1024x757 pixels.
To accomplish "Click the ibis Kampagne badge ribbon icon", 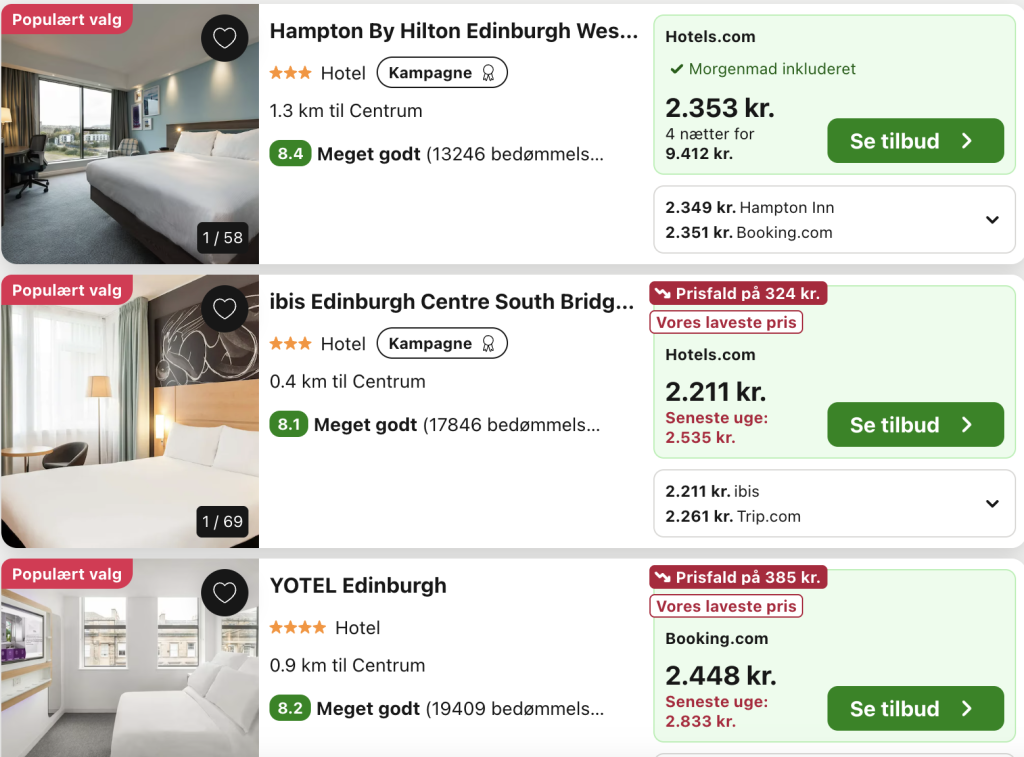I will pyautogui.click(x=488, y=344).
